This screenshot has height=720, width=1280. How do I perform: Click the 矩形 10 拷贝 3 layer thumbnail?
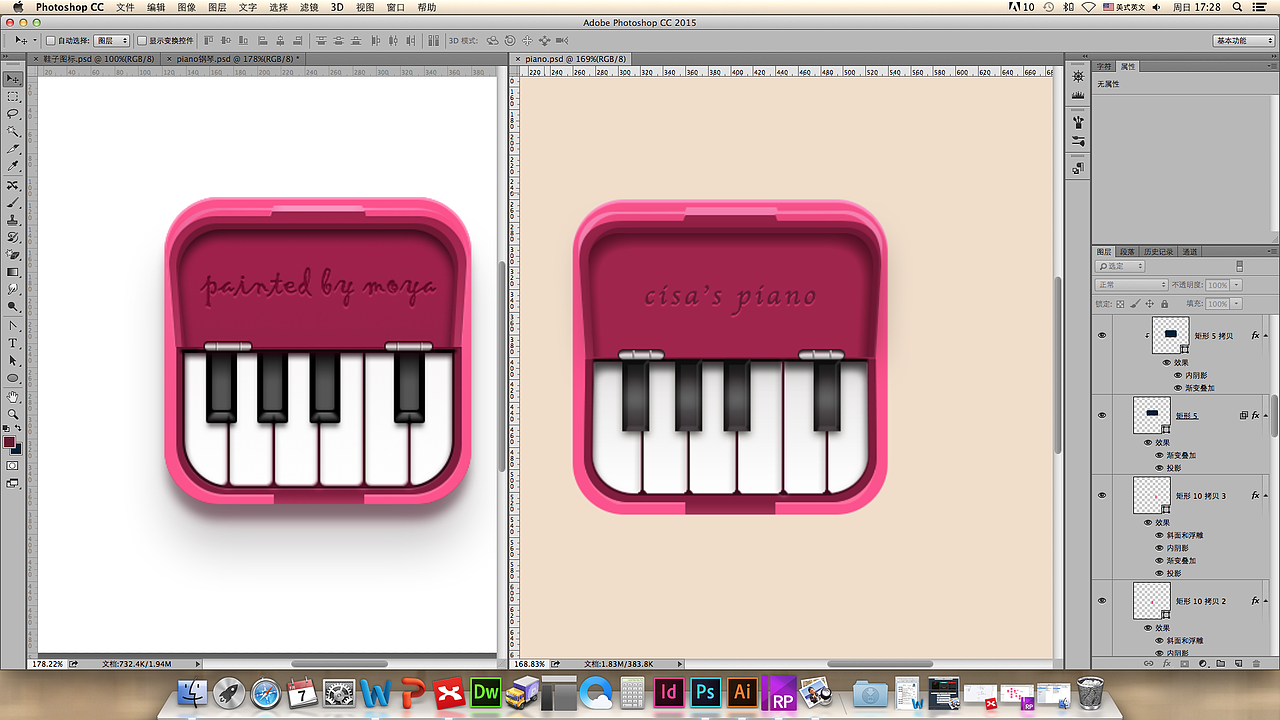(x=1152, y=495)
